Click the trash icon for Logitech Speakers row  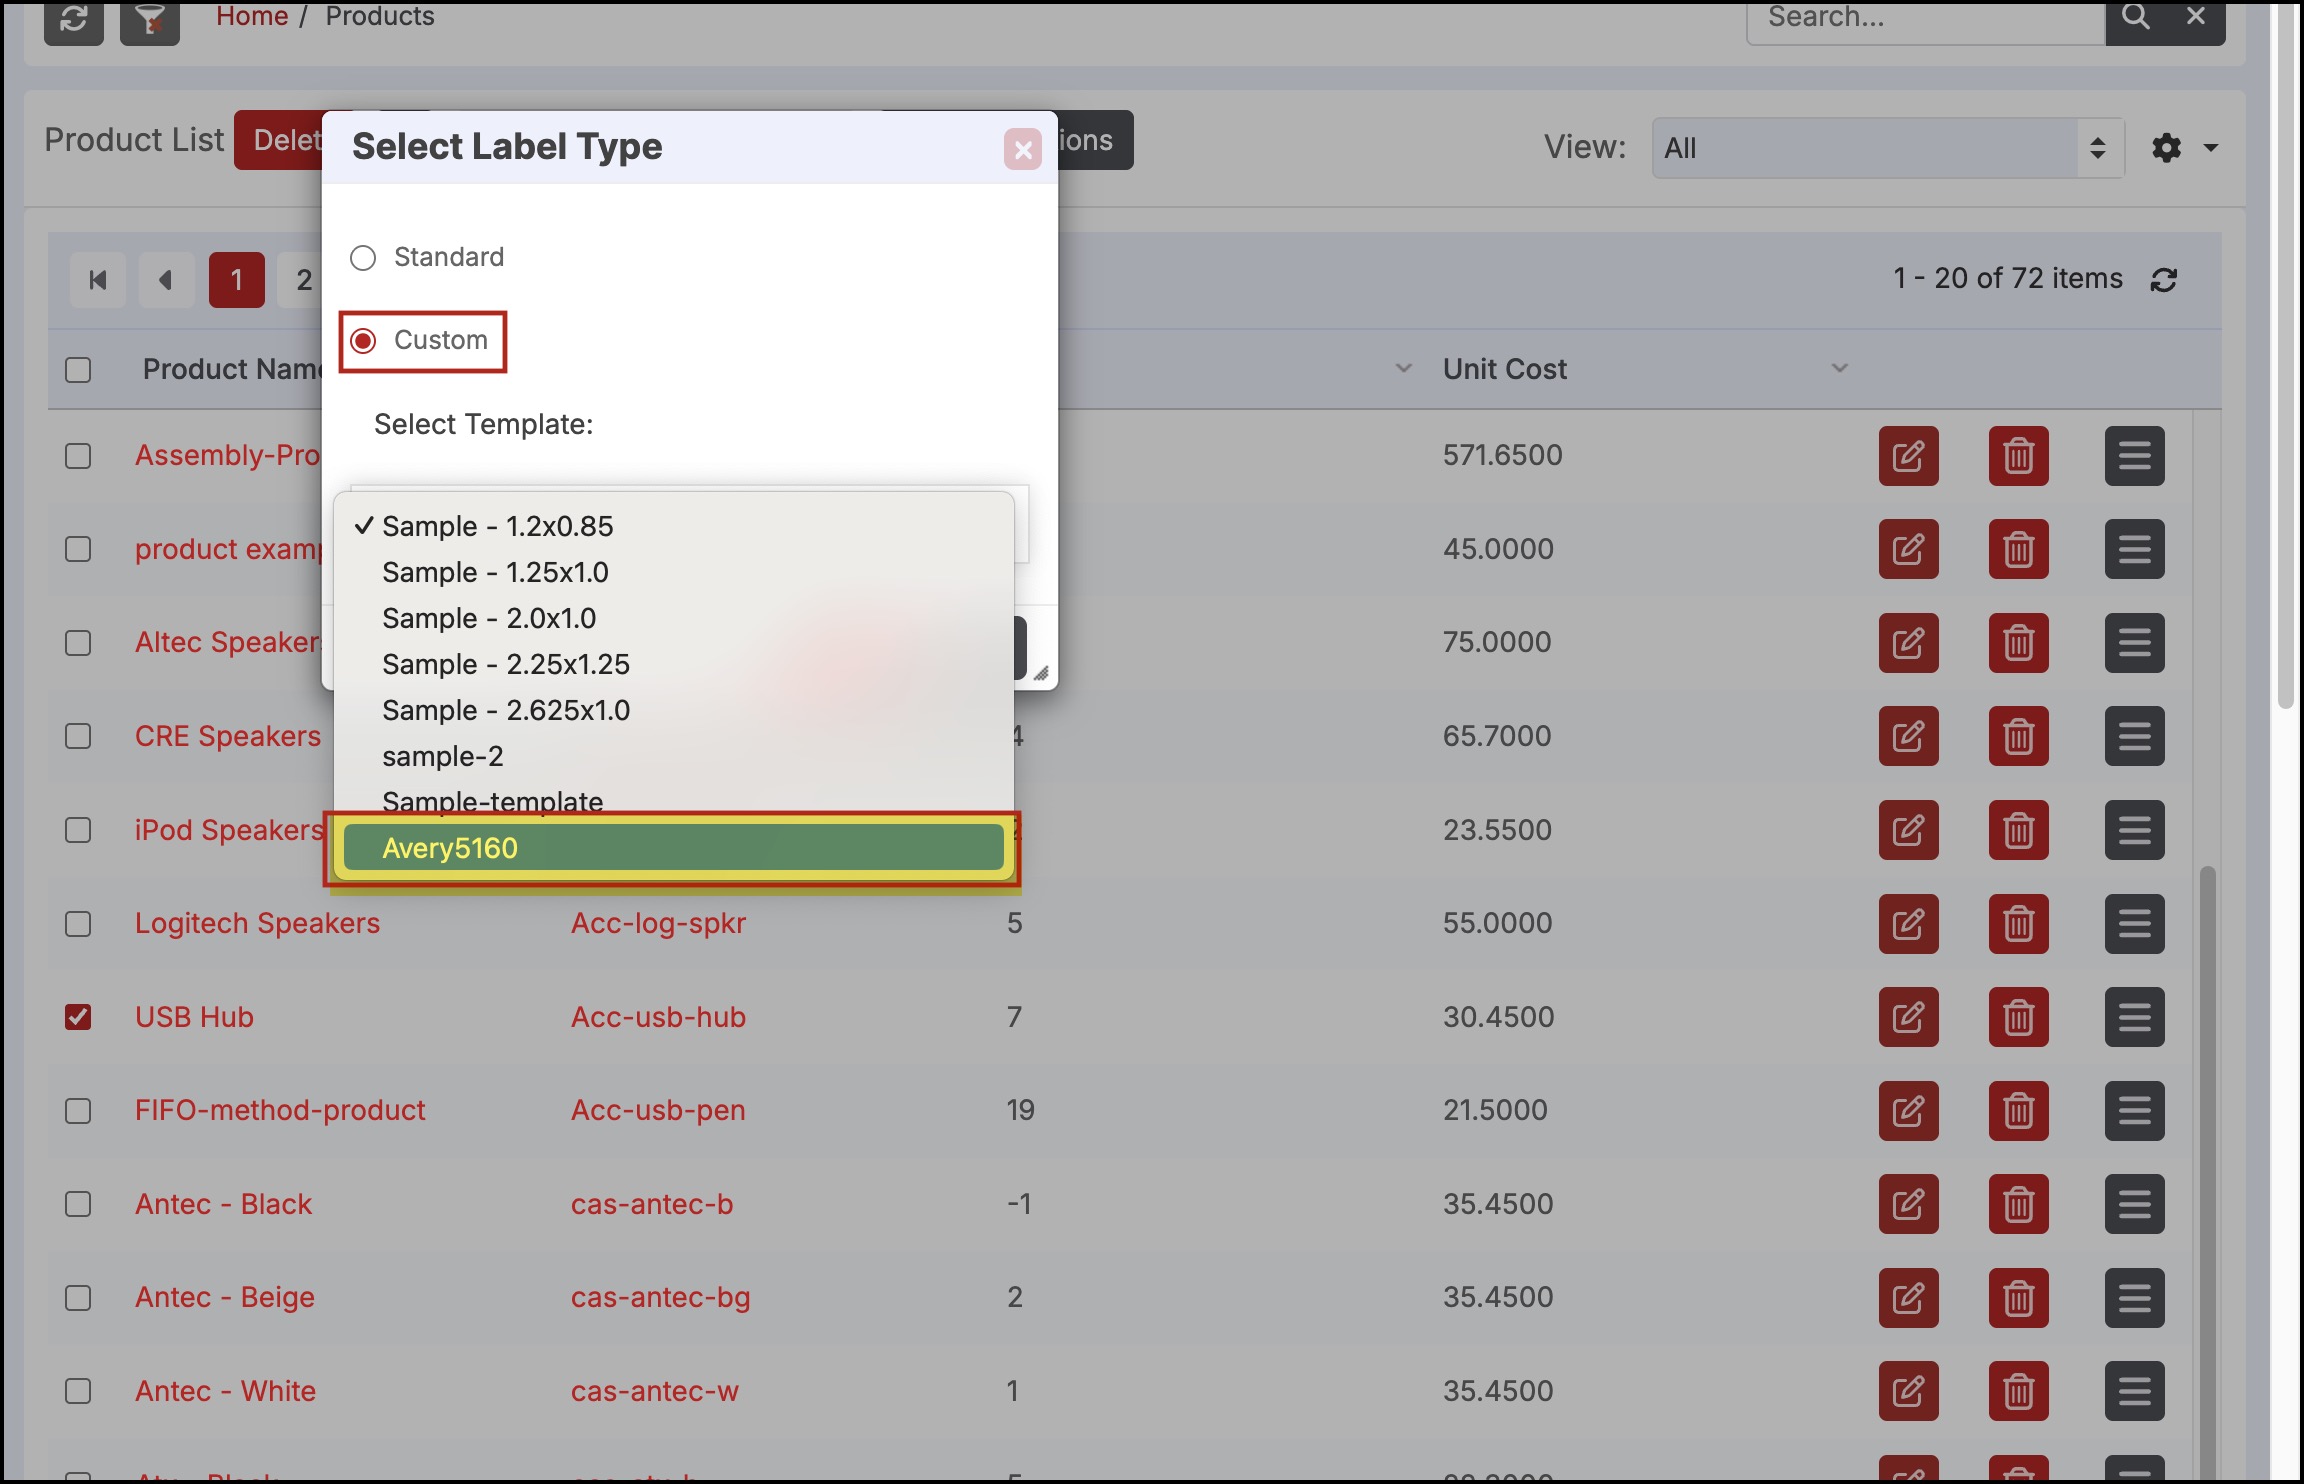[2018, 923]
